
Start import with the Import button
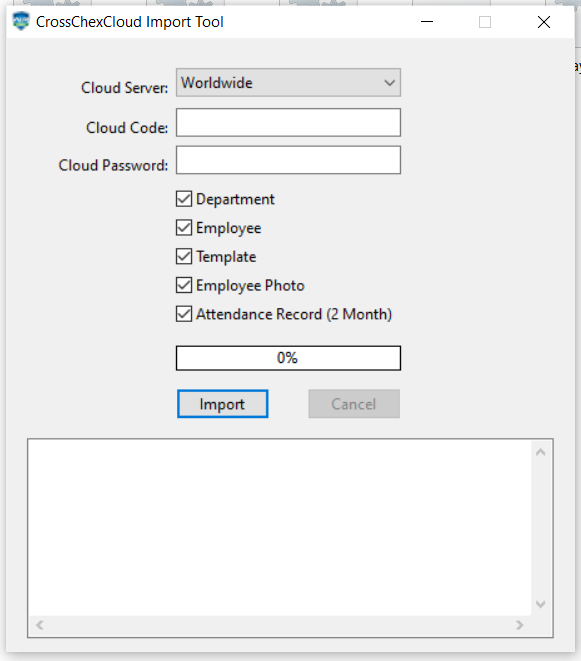tap(223, 404)
